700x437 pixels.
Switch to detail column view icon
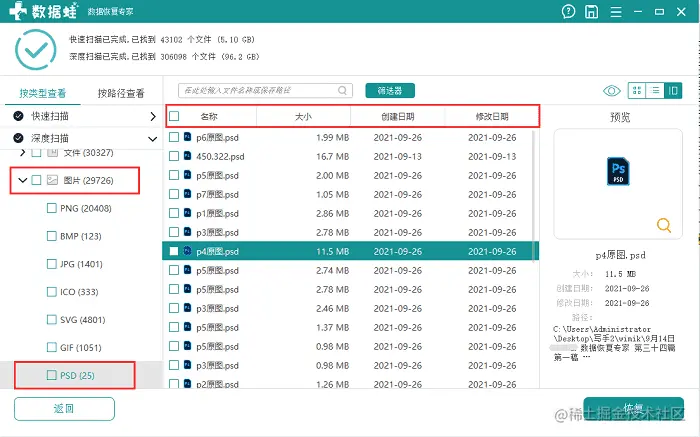[x=673, y=91]
